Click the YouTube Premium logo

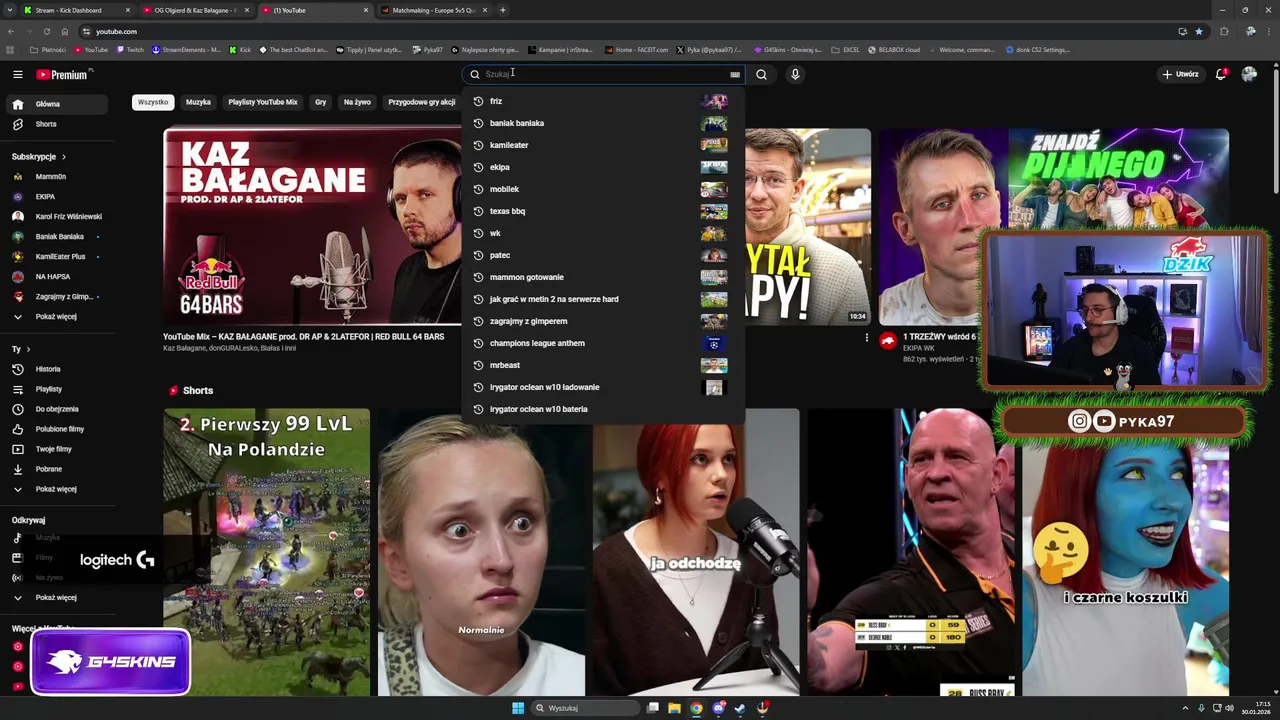pyautogui.click(x=64, y=74)
